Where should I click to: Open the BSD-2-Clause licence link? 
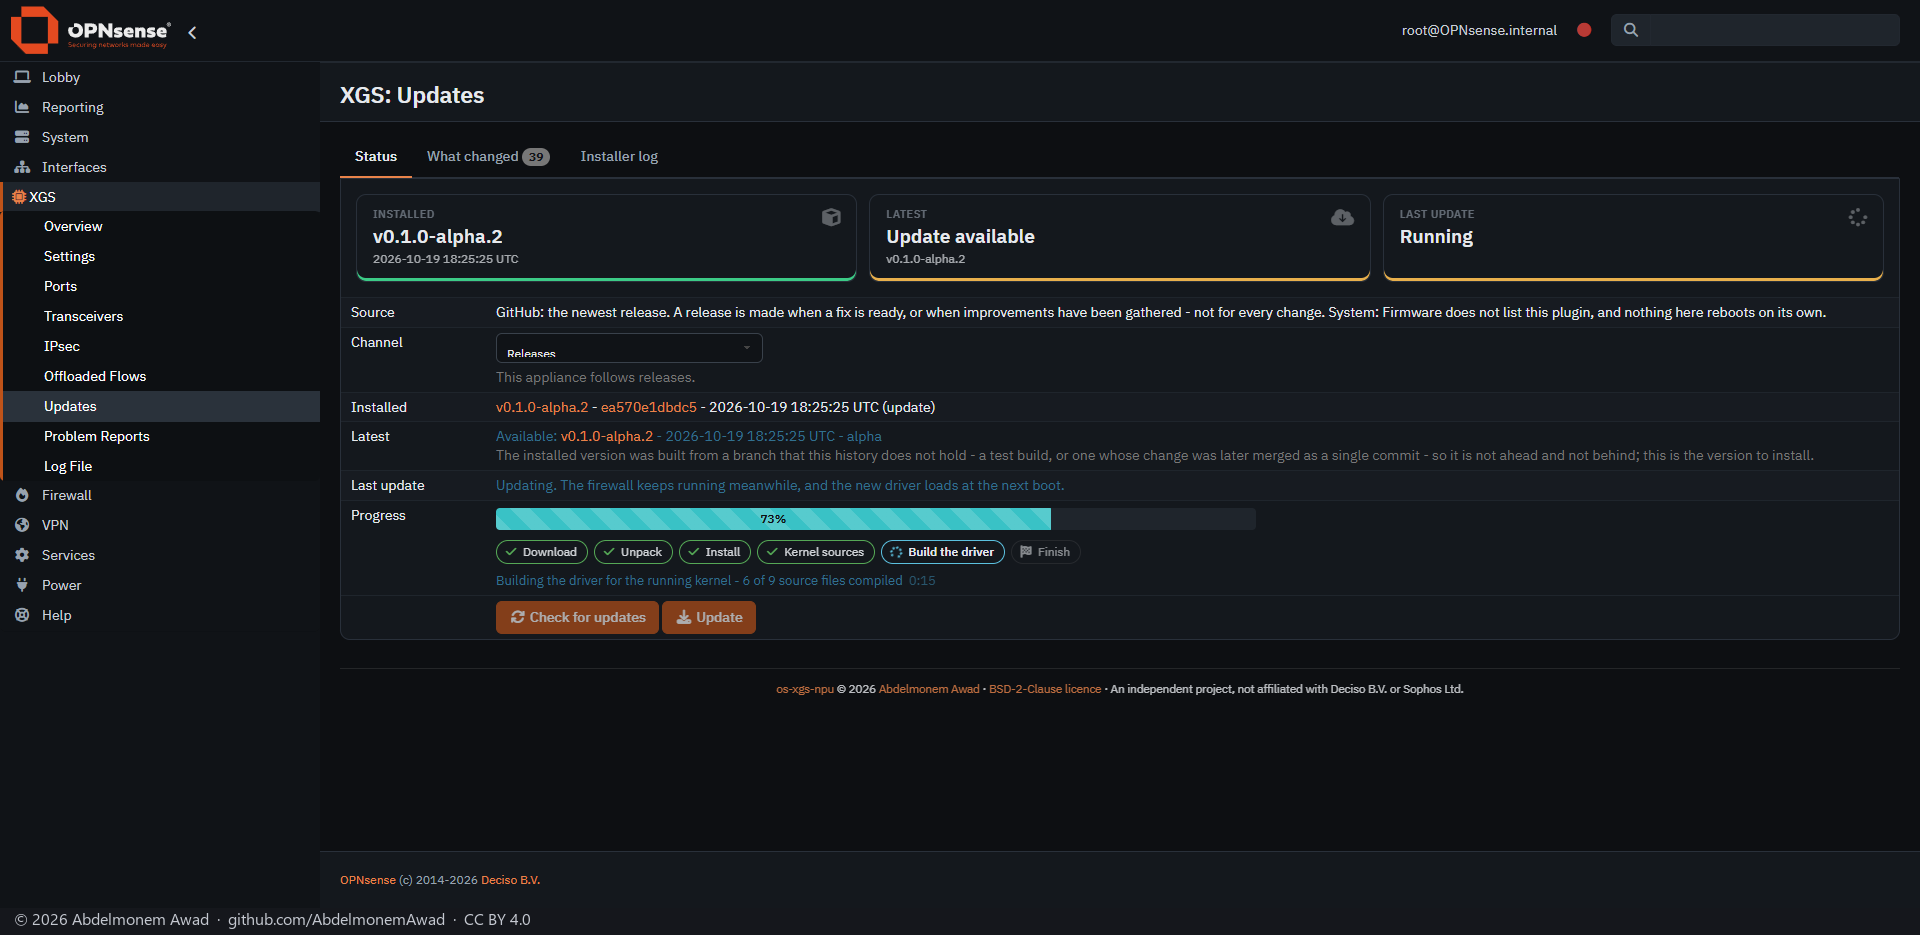1045,689
